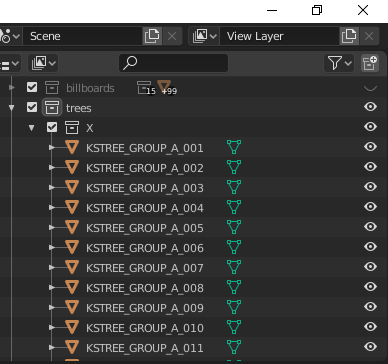Collapse the trees collection
388x364 pixels.
pyautogui.click(x=12, y=108)
